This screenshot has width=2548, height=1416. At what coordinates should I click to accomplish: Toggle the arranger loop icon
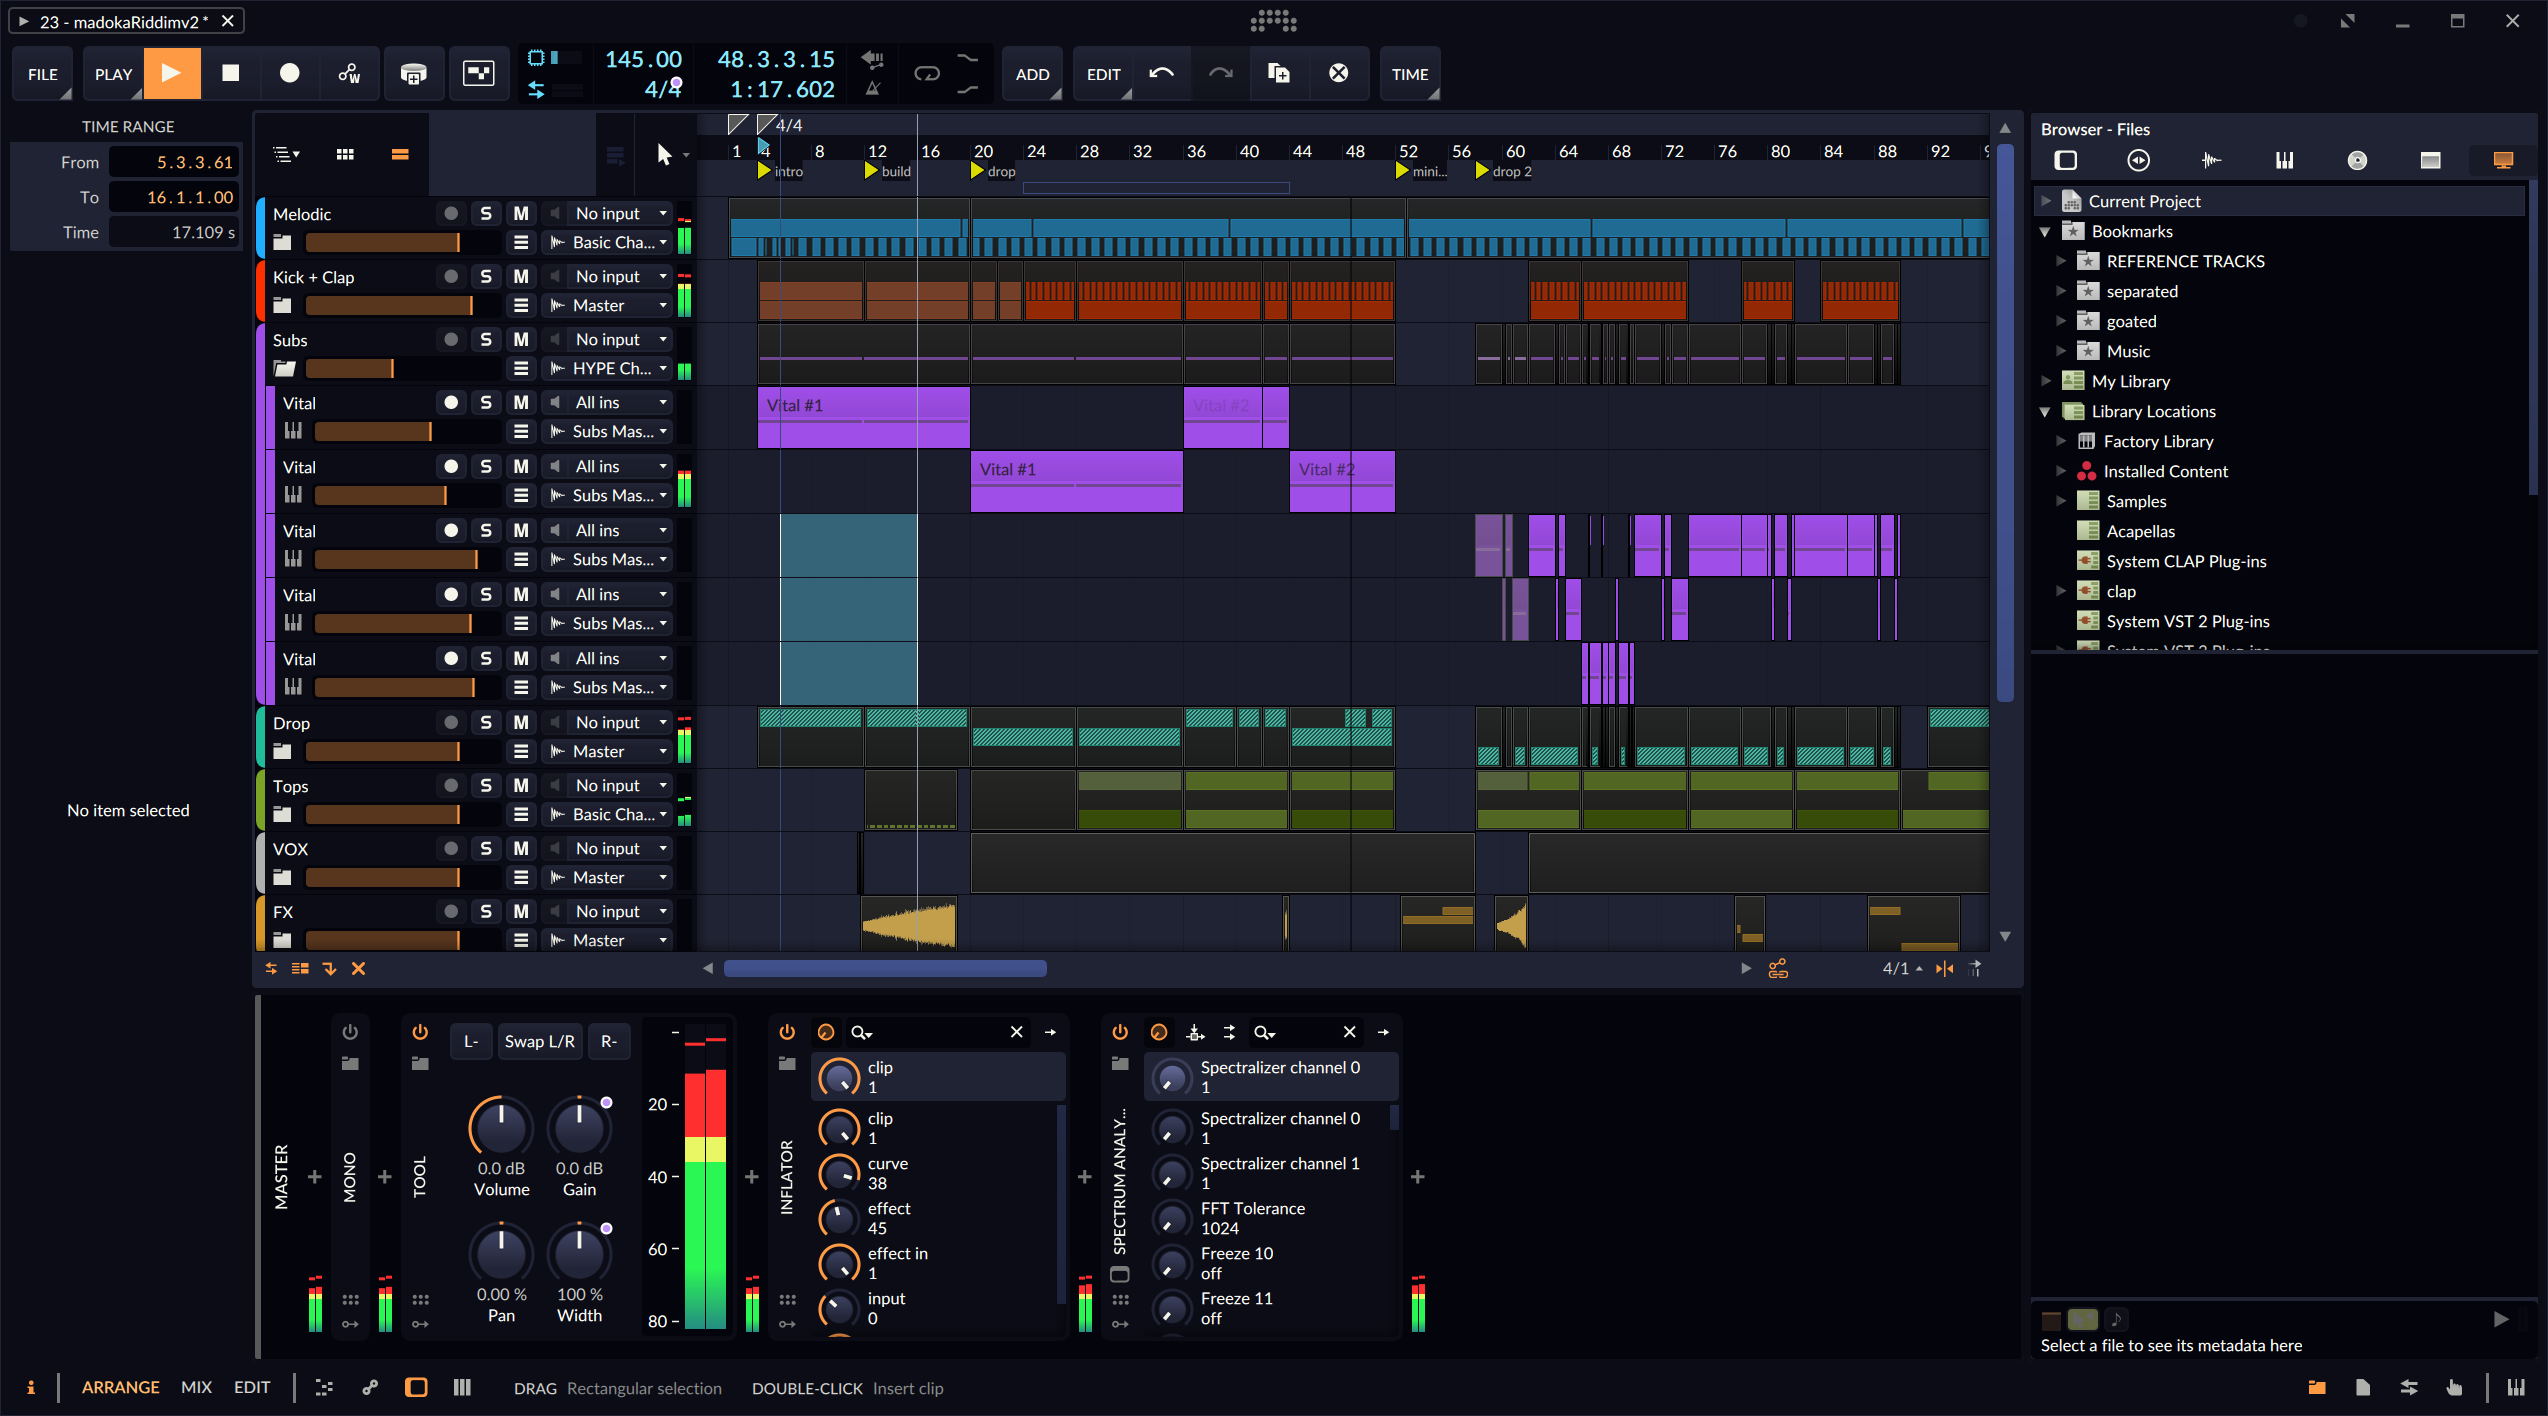927,73
